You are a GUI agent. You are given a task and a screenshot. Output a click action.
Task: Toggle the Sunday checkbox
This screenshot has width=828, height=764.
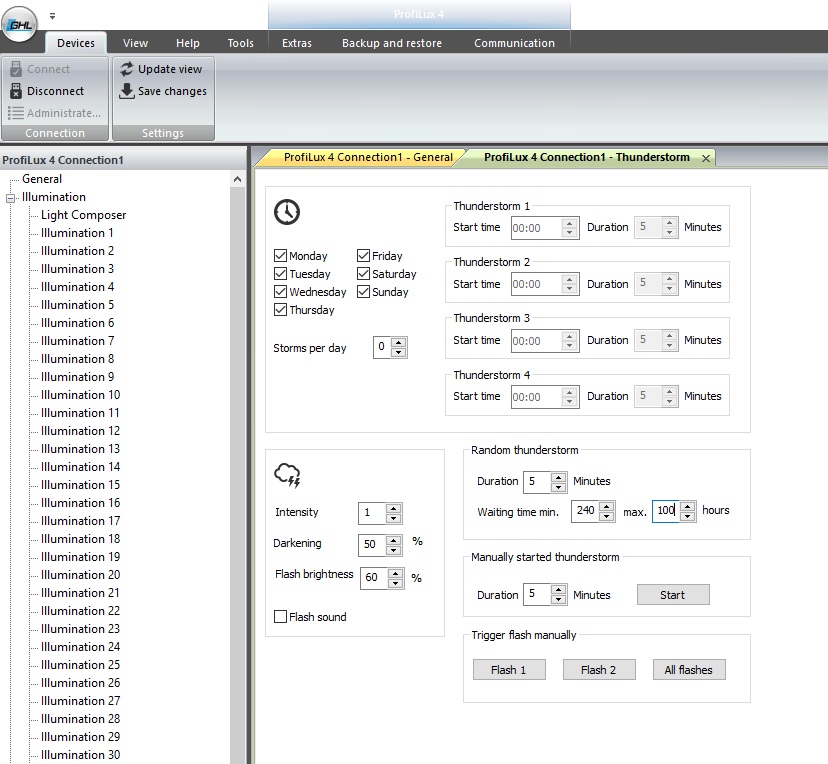[363, 292]
